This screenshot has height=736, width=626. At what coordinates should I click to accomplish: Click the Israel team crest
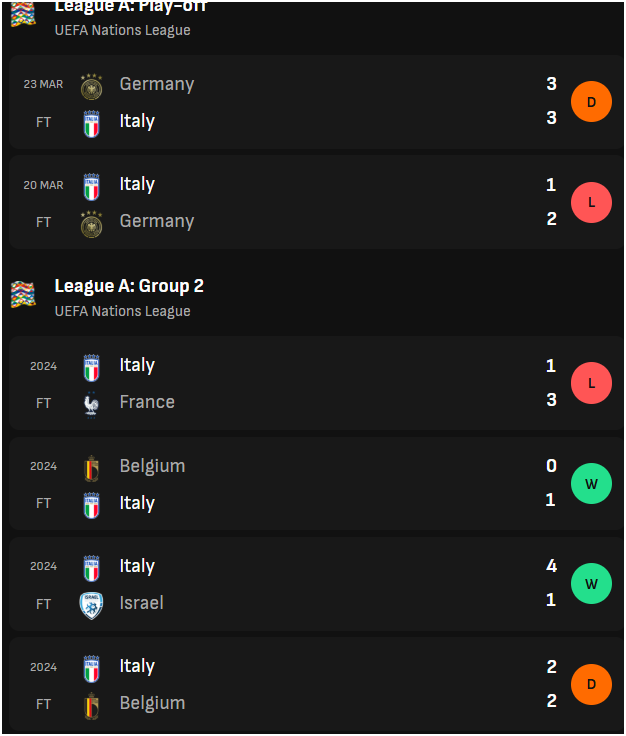point(92,606)
